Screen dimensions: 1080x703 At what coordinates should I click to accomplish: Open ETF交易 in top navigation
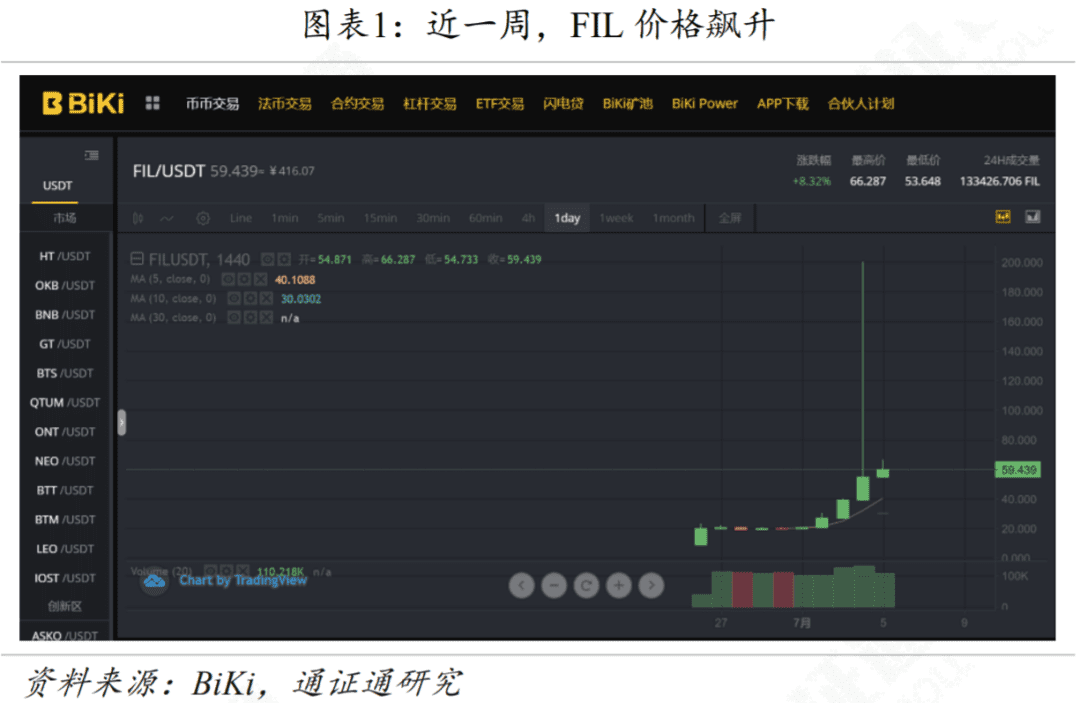(x=499, y=103)
